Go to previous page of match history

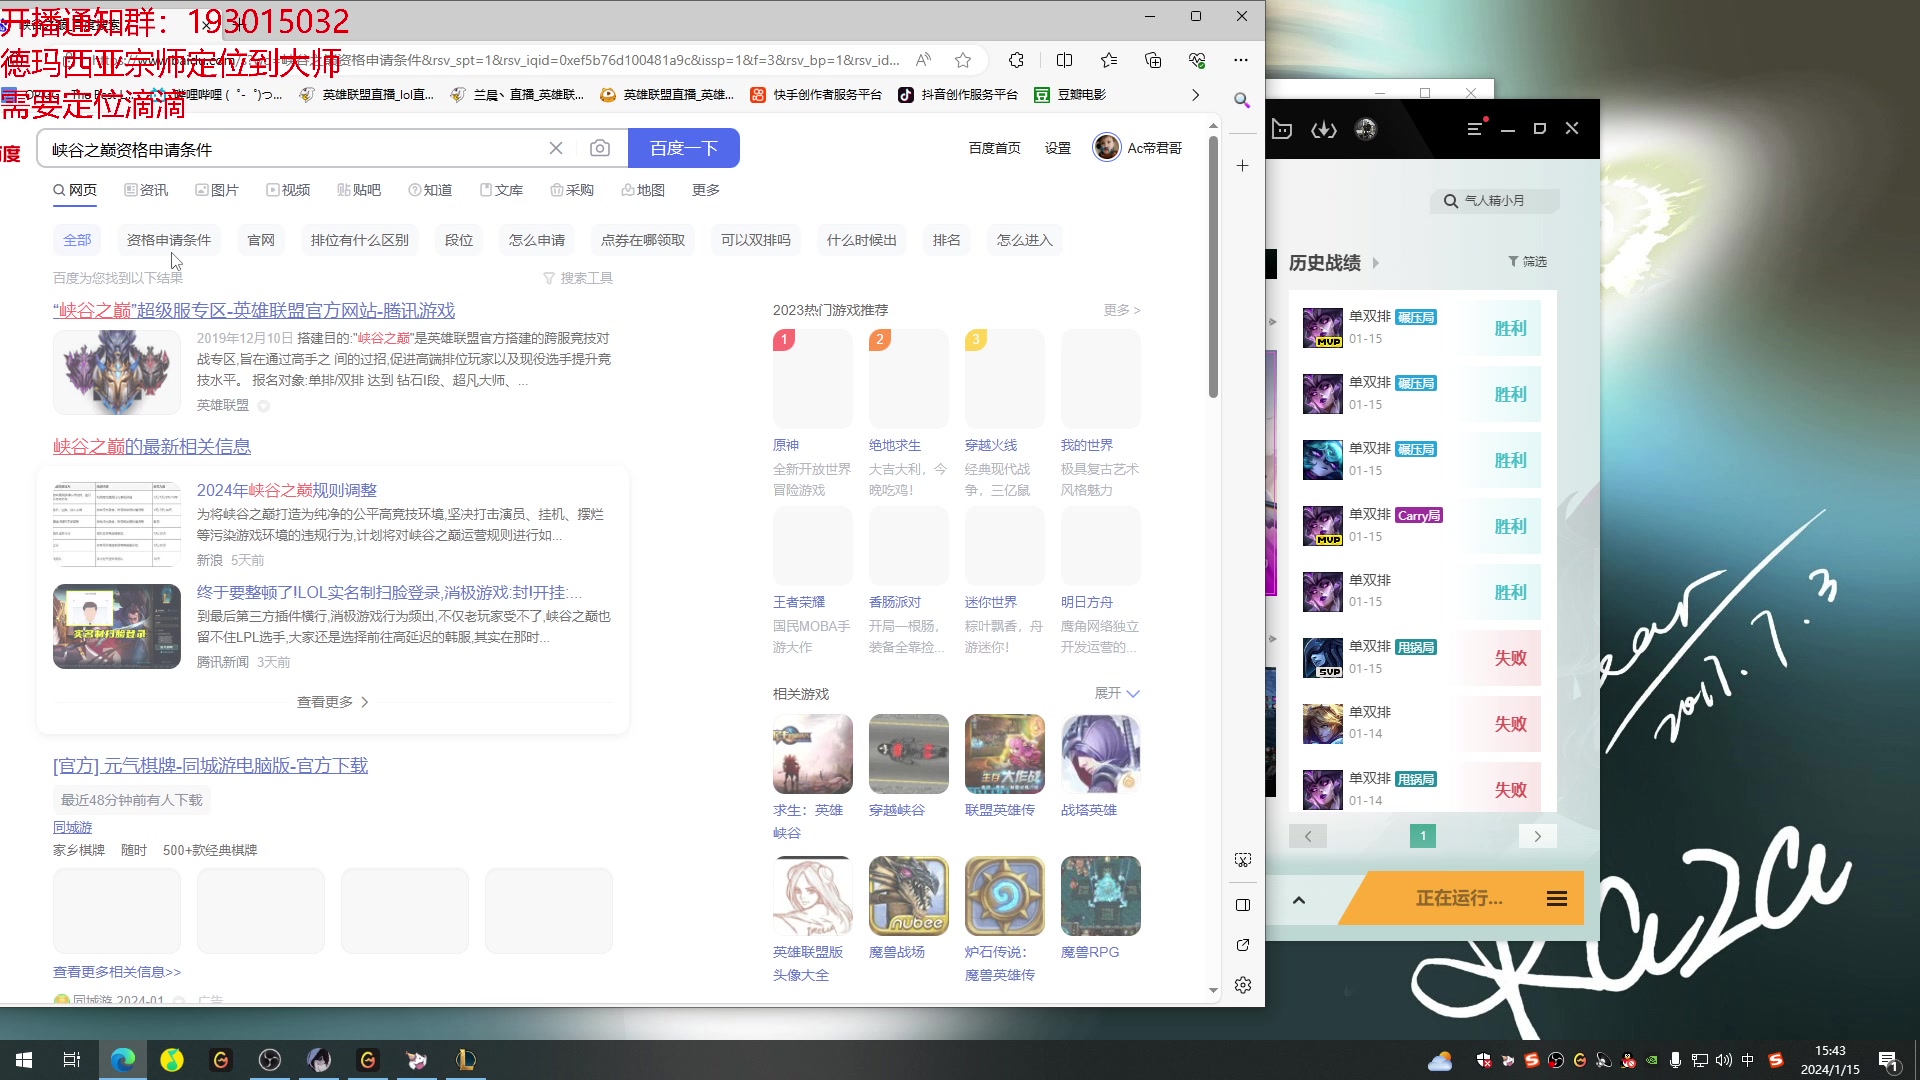(1308, 836)
